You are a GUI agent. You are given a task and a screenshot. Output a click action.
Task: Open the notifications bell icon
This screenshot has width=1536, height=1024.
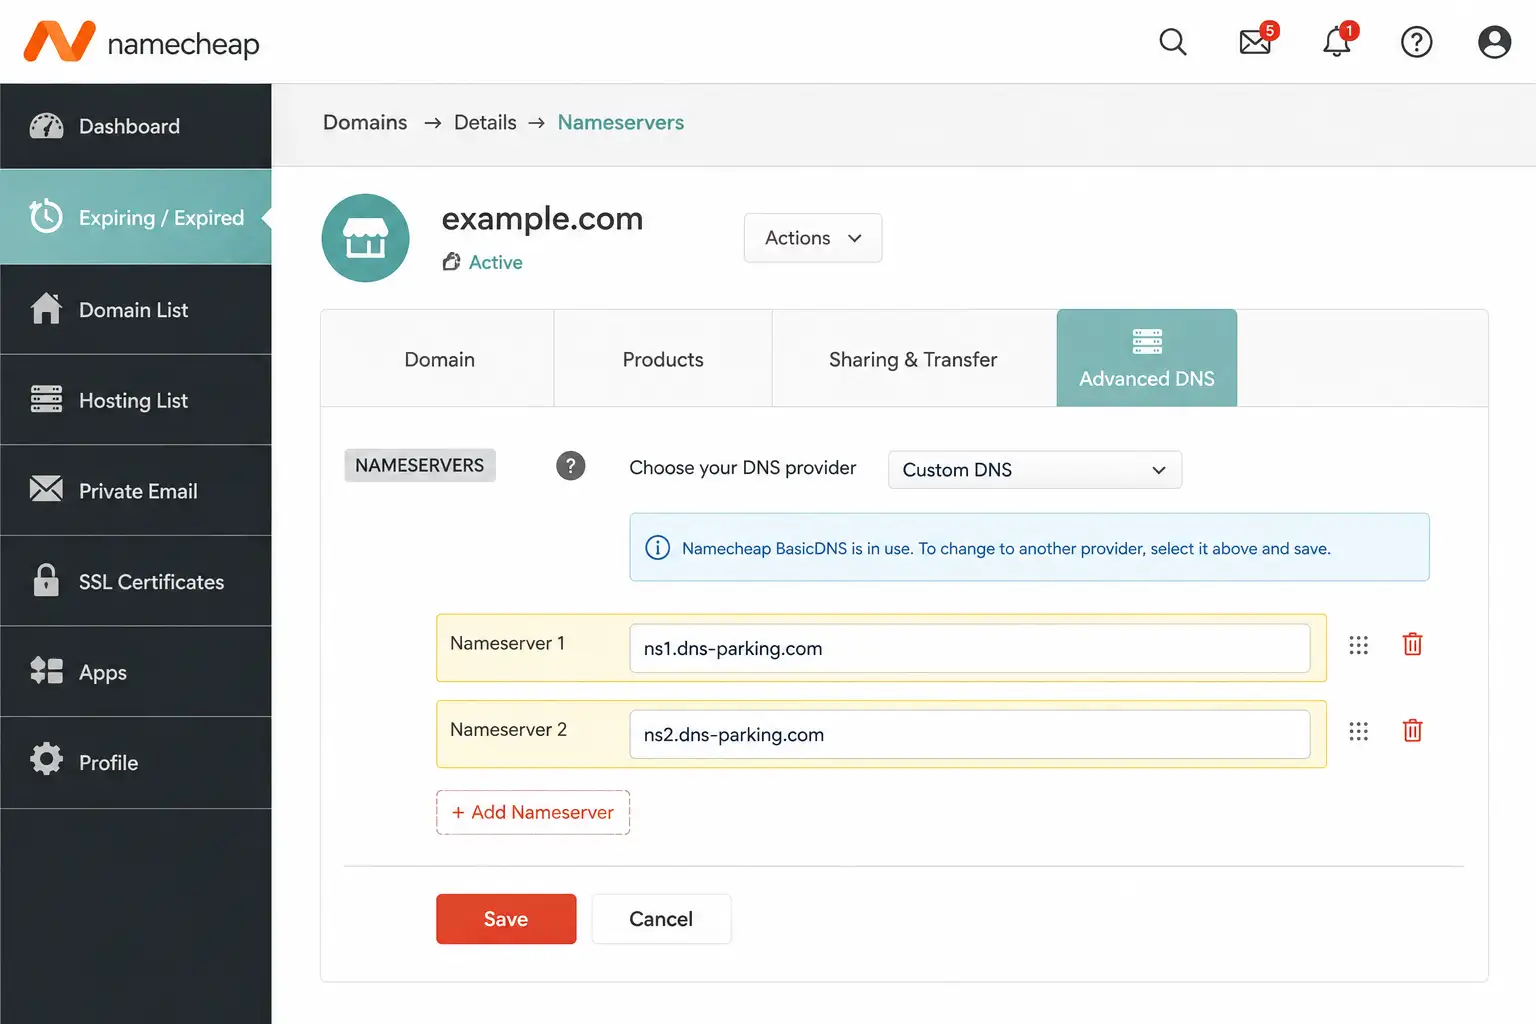(1337, 42)
